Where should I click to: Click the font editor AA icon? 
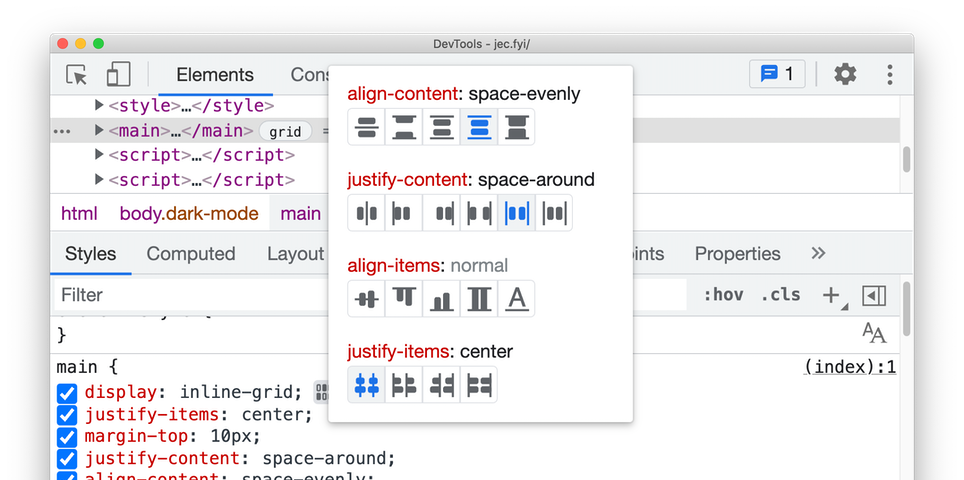click(x=874, y=333)
